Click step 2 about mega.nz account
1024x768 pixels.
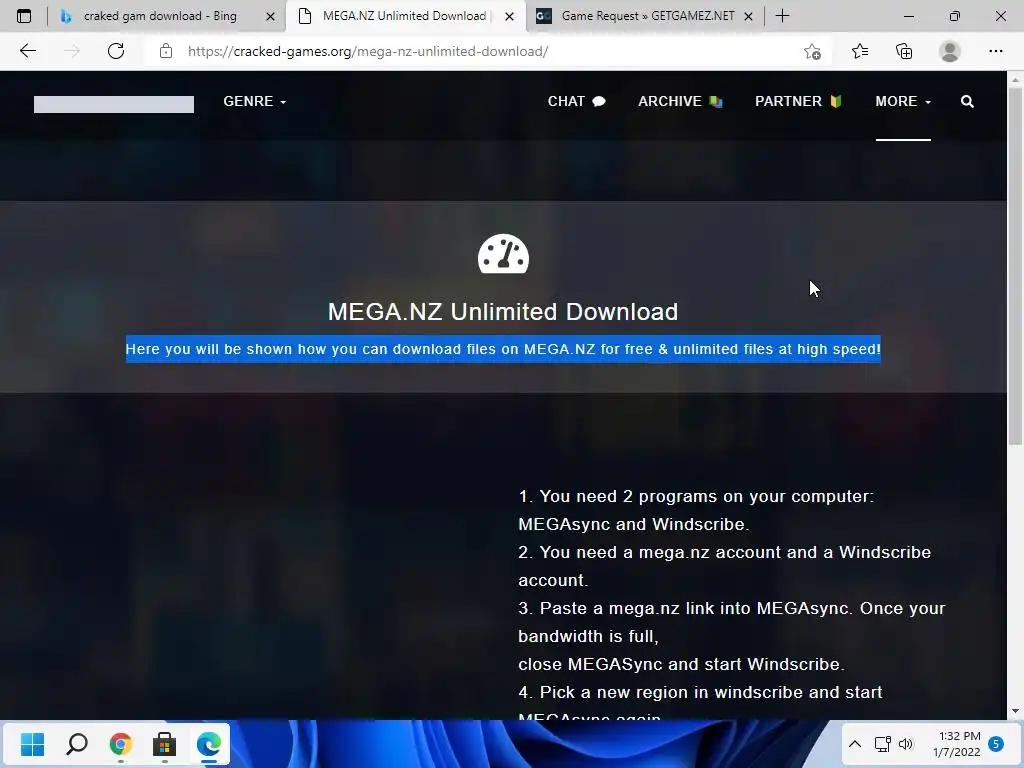724,566
